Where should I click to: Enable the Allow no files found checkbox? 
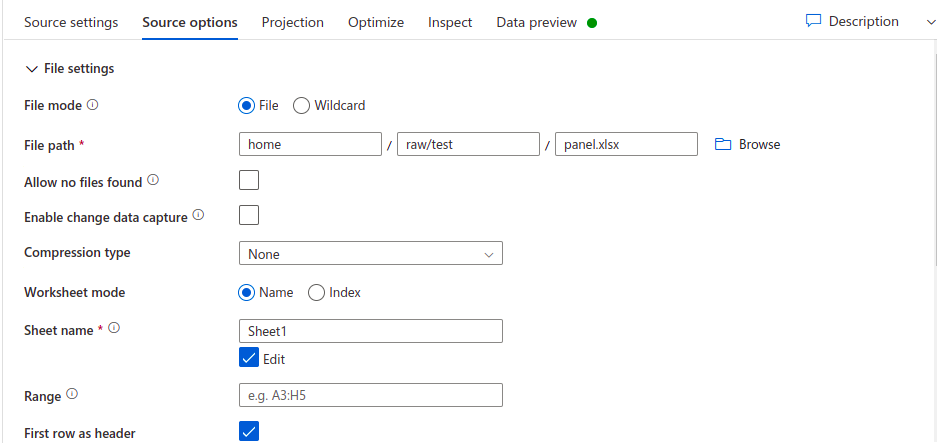click(x=249, y=180)
